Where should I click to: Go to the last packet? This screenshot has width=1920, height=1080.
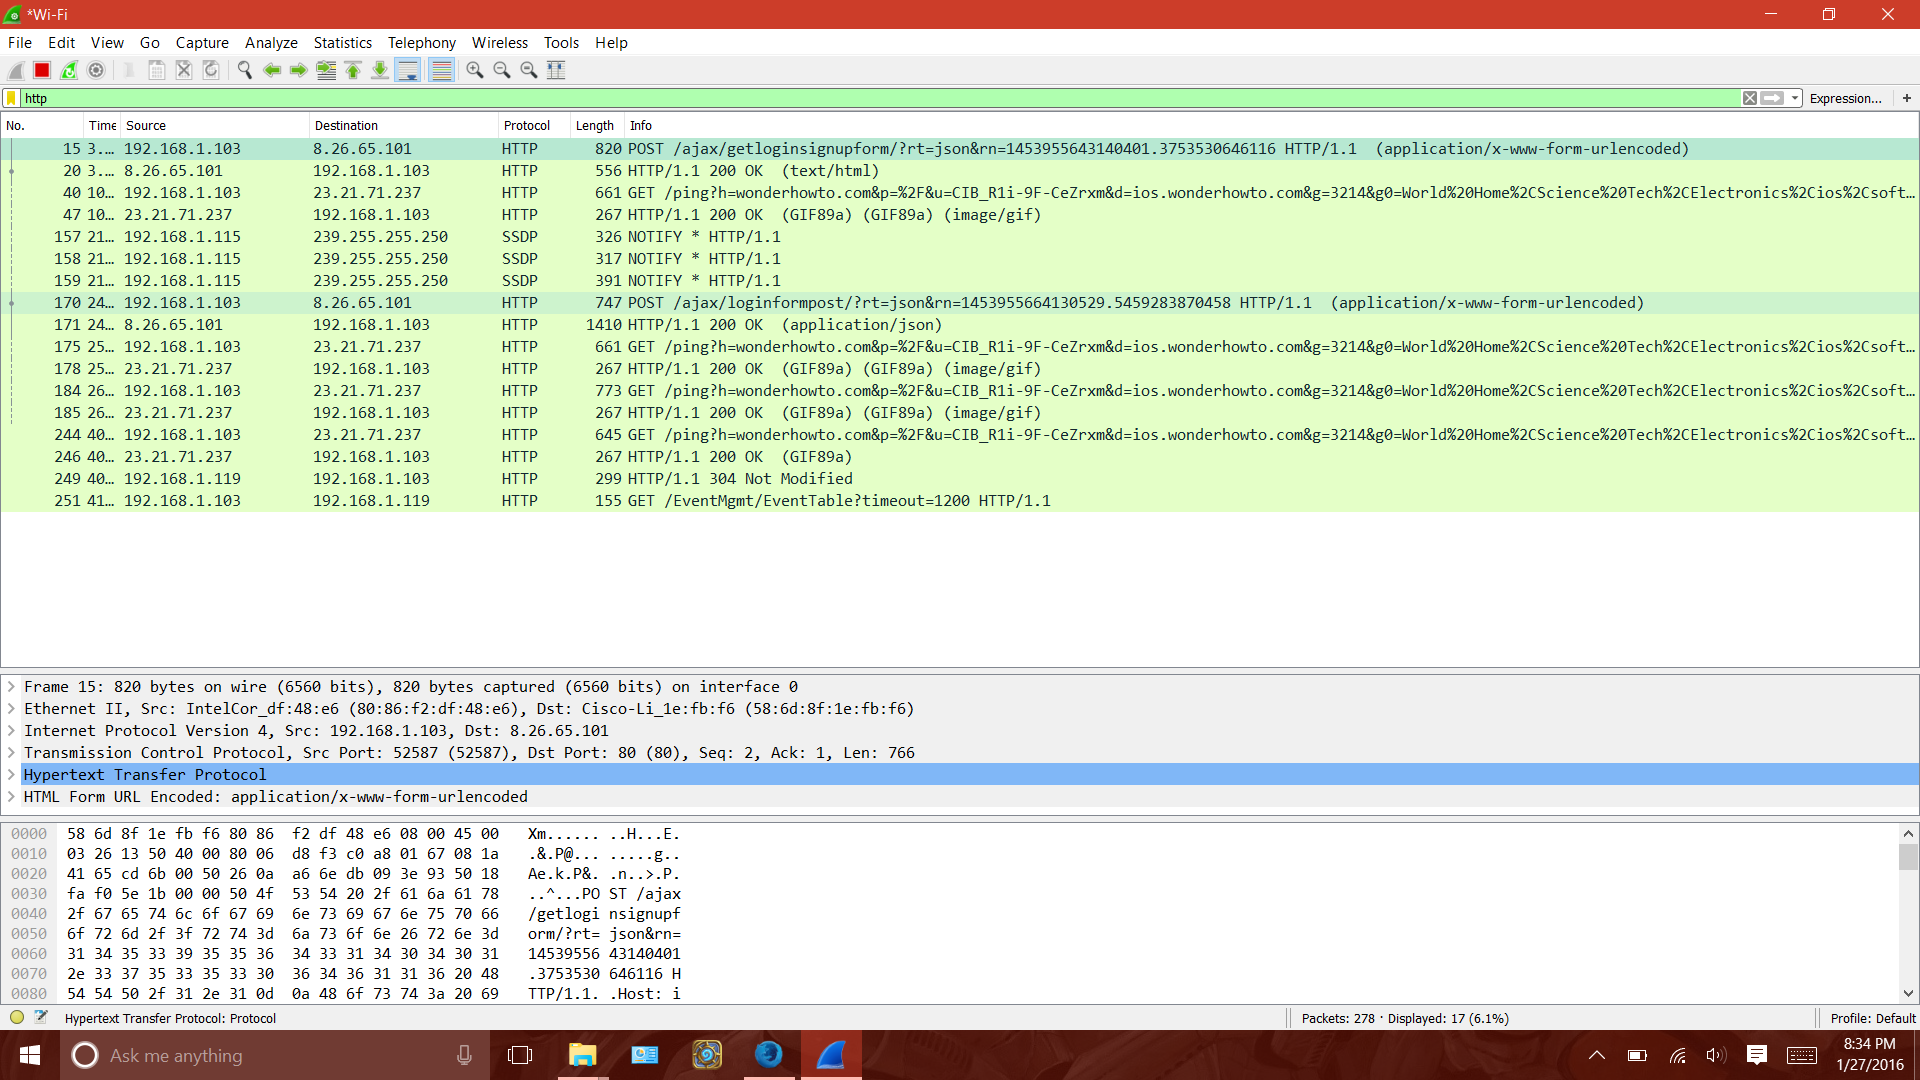click(x=380, y=70)
